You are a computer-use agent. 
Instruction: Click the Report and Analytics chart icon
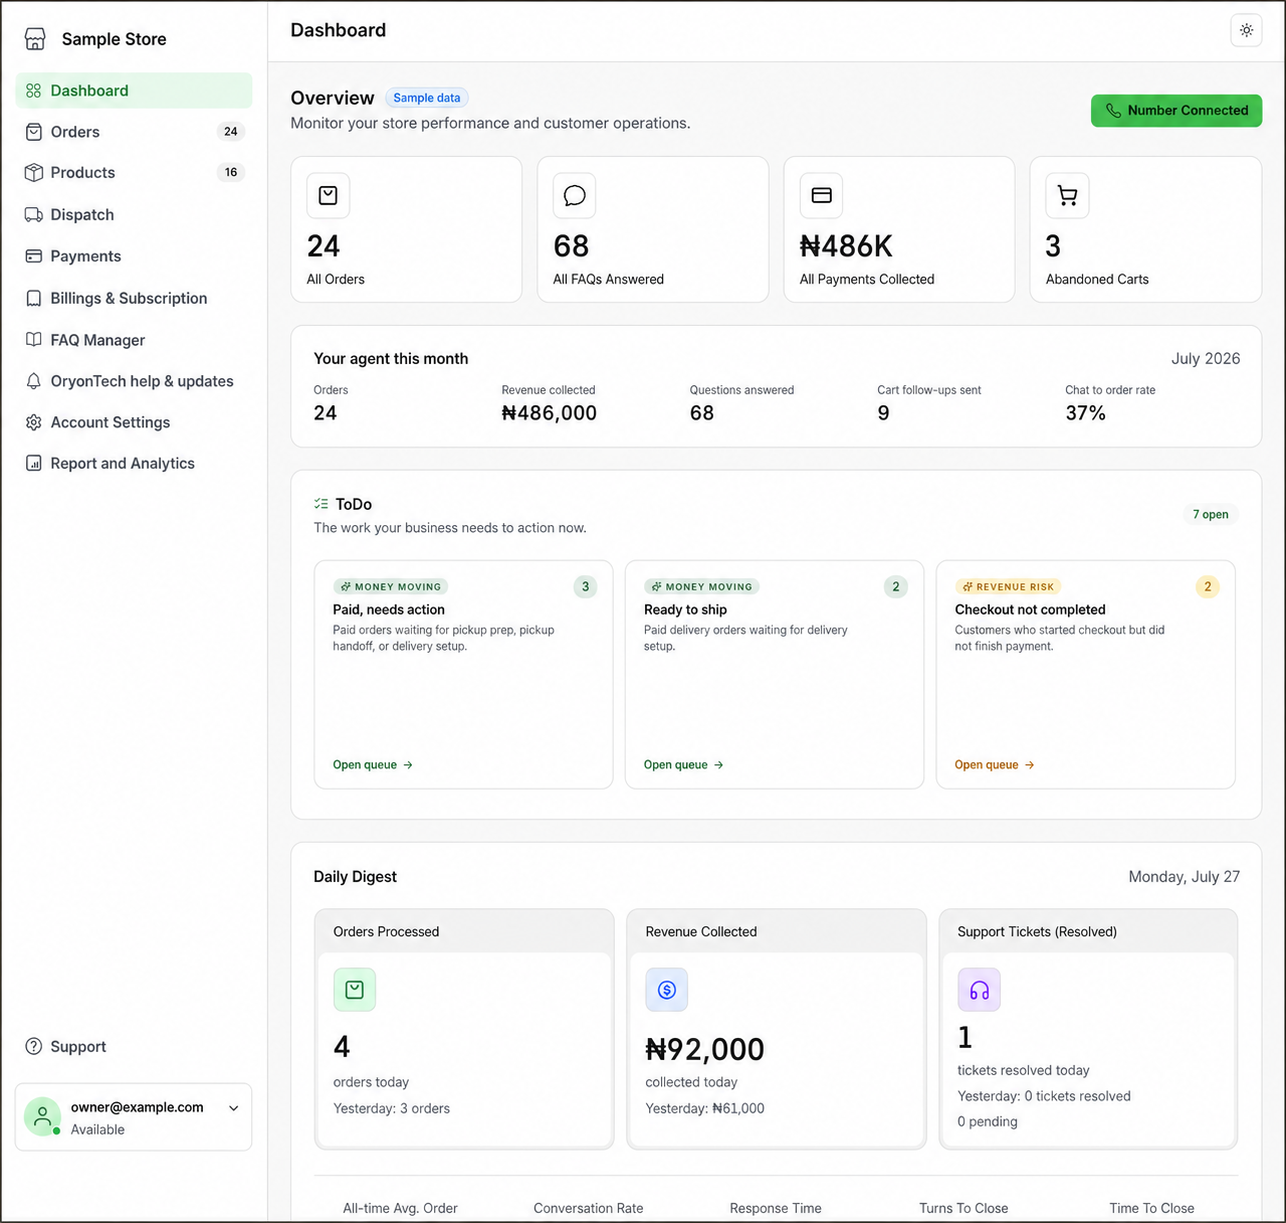(34, 463)
